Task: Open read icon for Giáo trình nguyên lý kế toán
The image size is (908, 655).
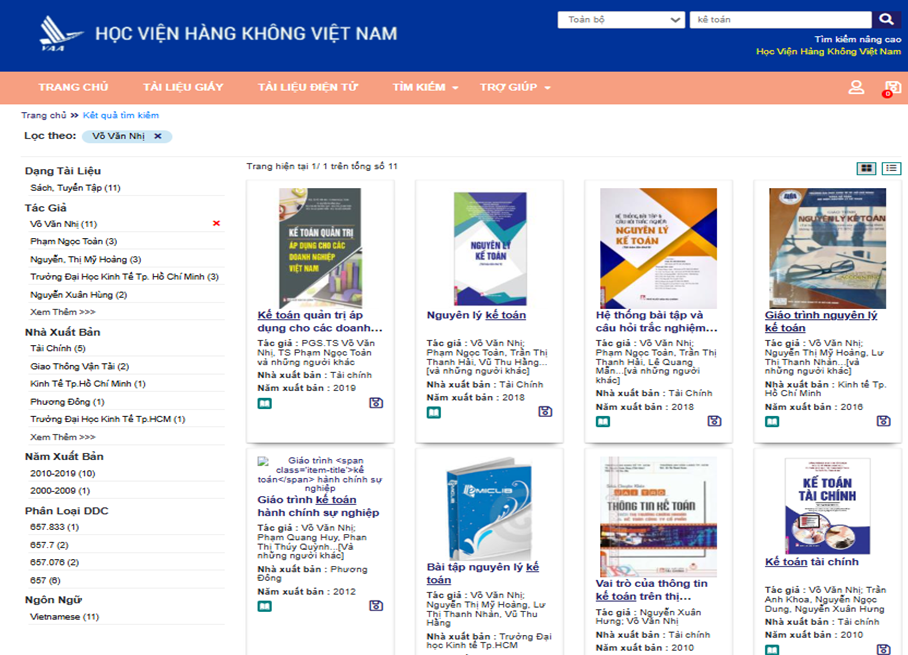Action: click(x=772, y=422)
